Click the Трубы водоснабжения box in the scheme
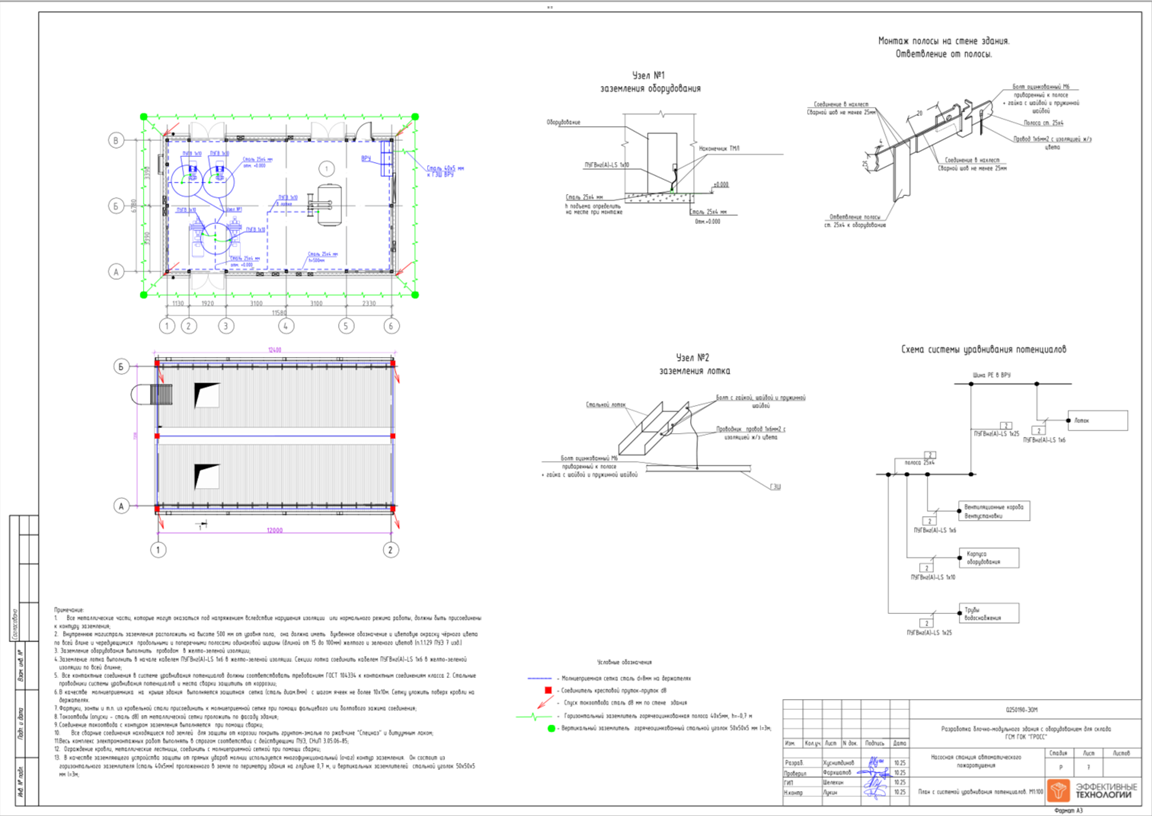Screen dimensions: 1152x816 (x=989, y=613)
